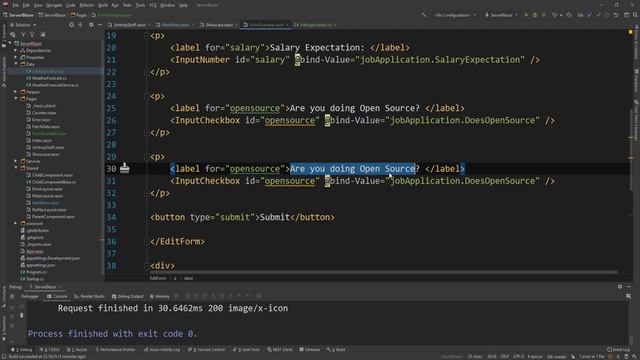Open the run configuration dropdown
This screenshot has width=640, height=360.
(x=455, y=15)
